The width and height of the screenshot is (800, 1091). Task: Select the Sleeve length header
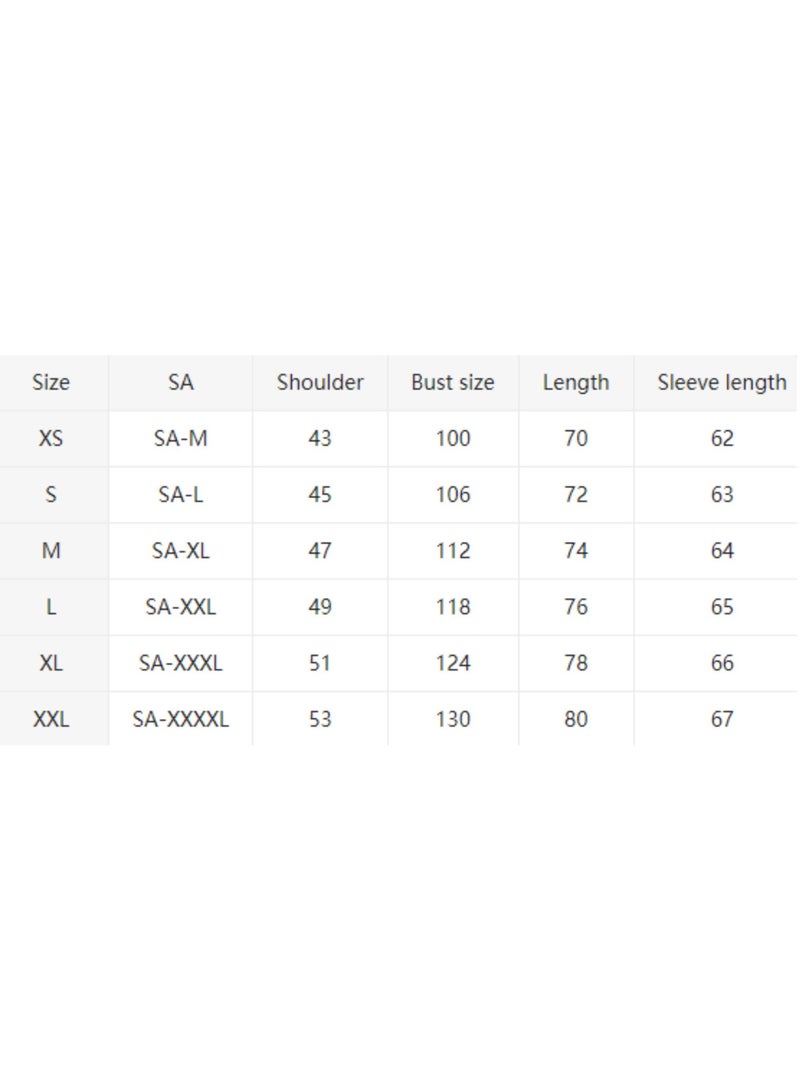tap(722, 382)
